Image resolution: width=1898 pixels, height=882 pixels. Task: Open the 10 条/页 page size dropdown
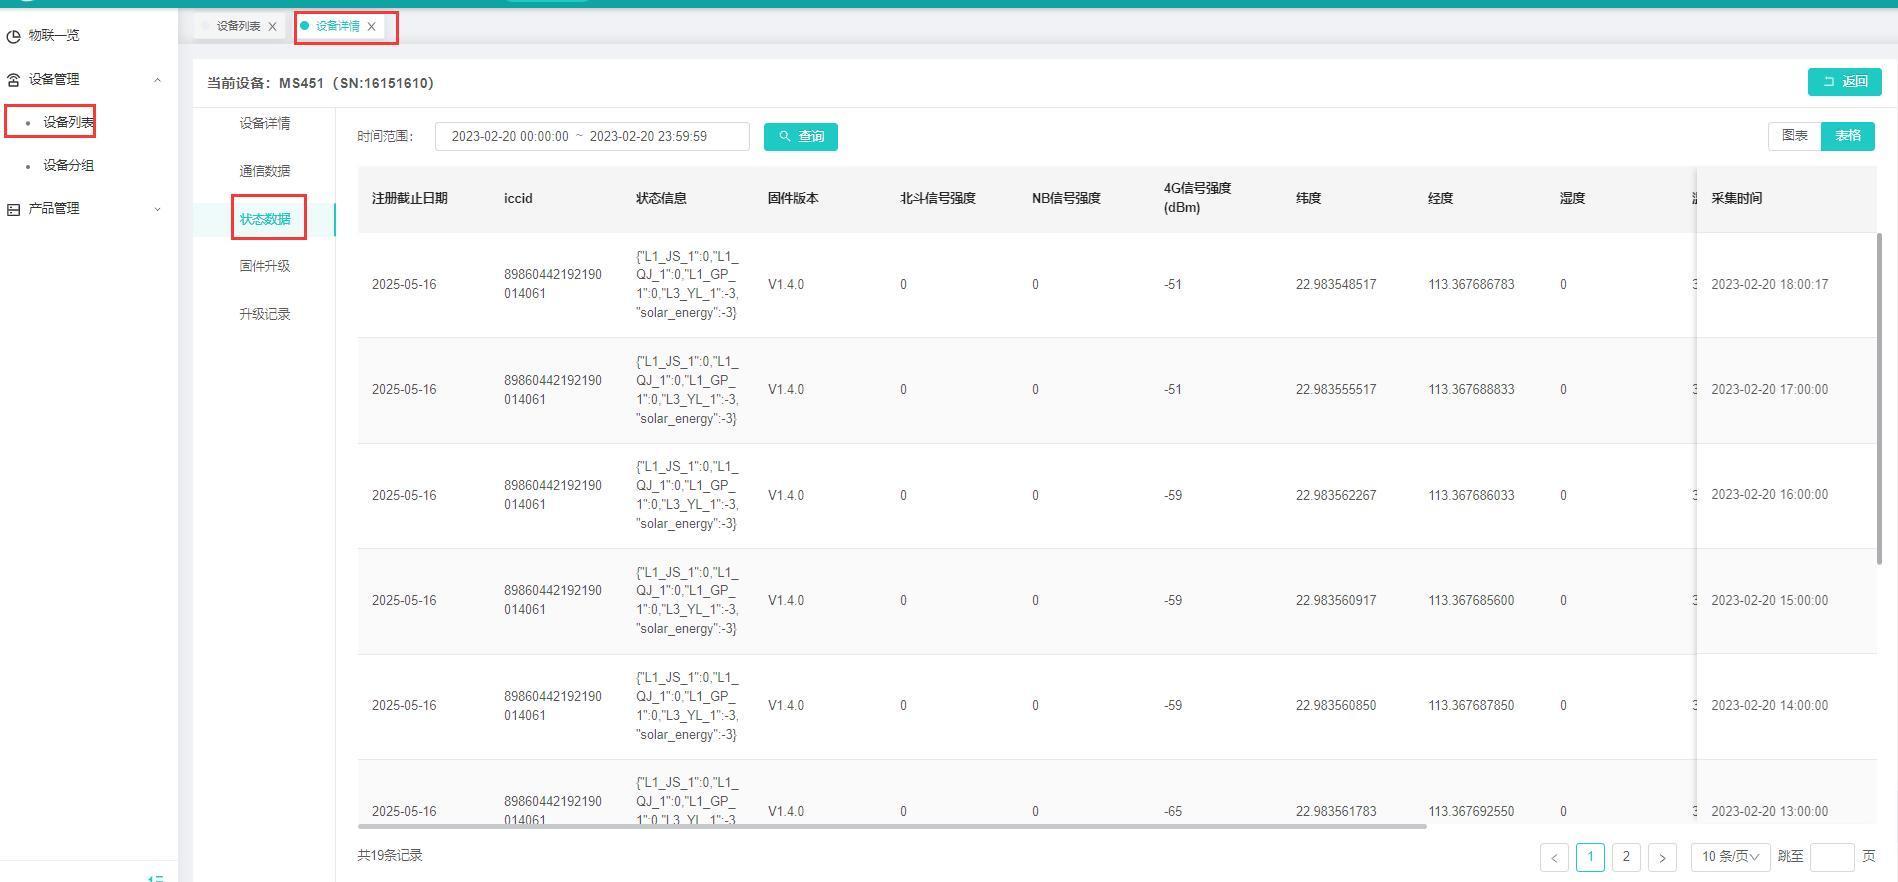tap(1730, 857)
